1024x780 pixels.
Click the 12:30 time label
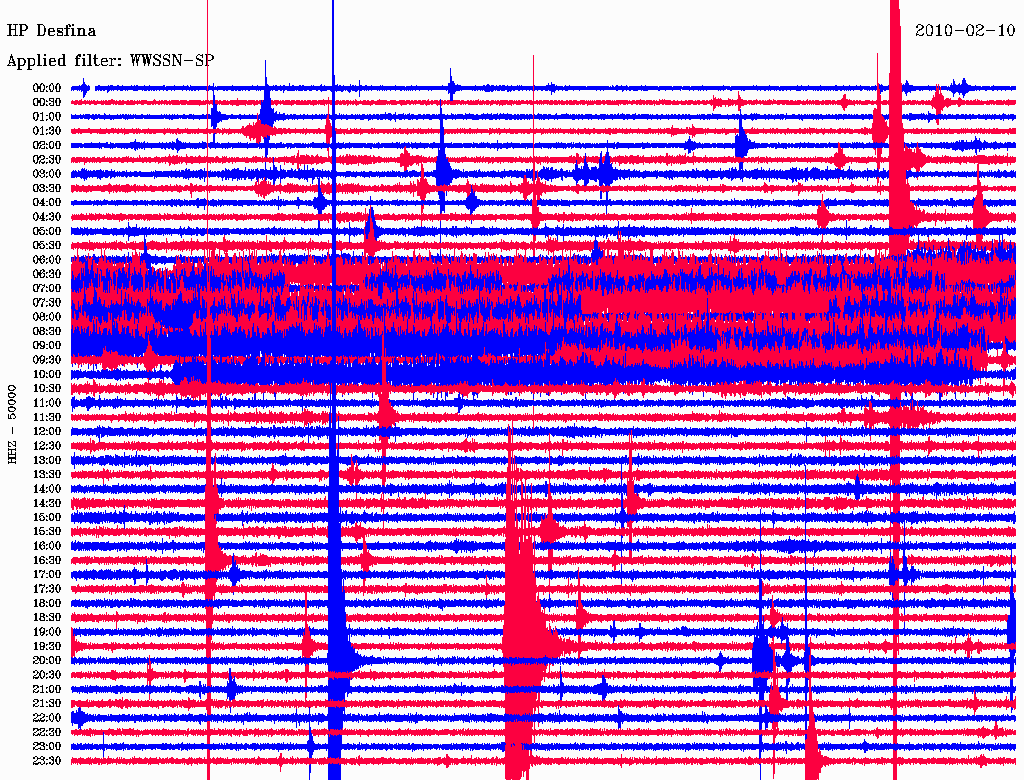47,446
